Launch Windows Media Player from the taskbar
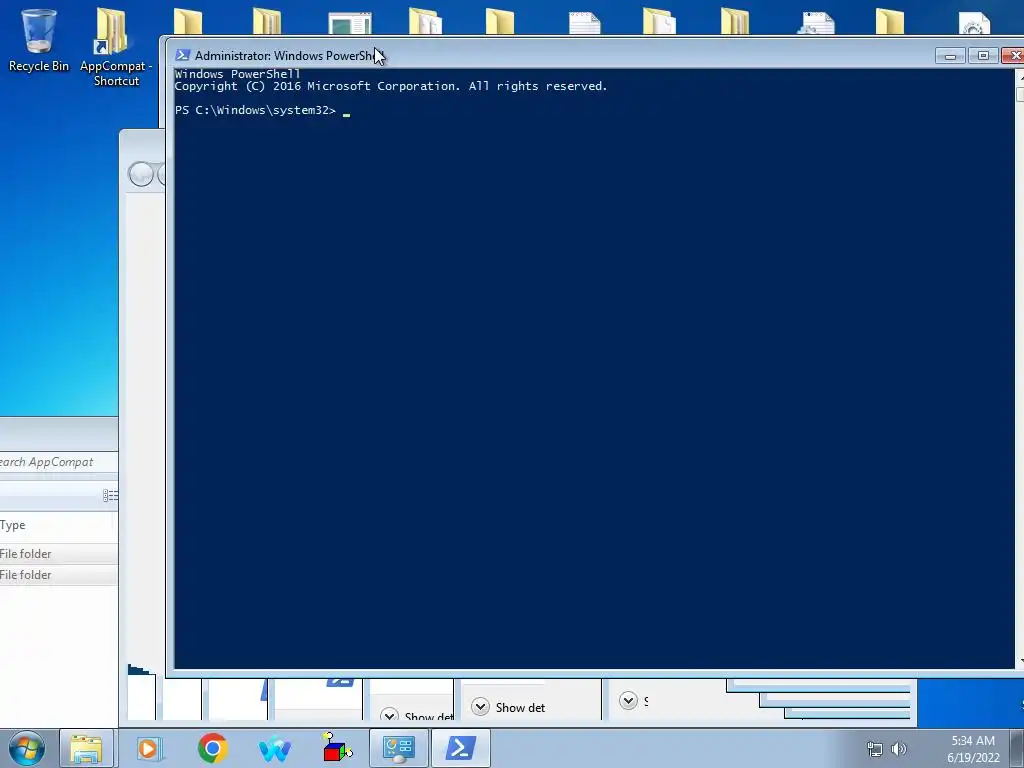1024x768 pixels. [149, 748]
